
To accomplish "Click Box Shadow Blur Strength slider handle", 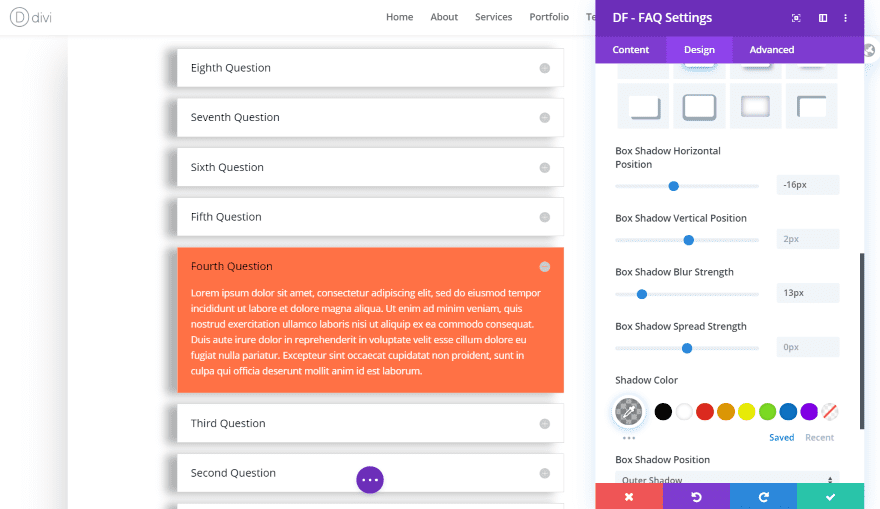I will click(x=642, y=294).
